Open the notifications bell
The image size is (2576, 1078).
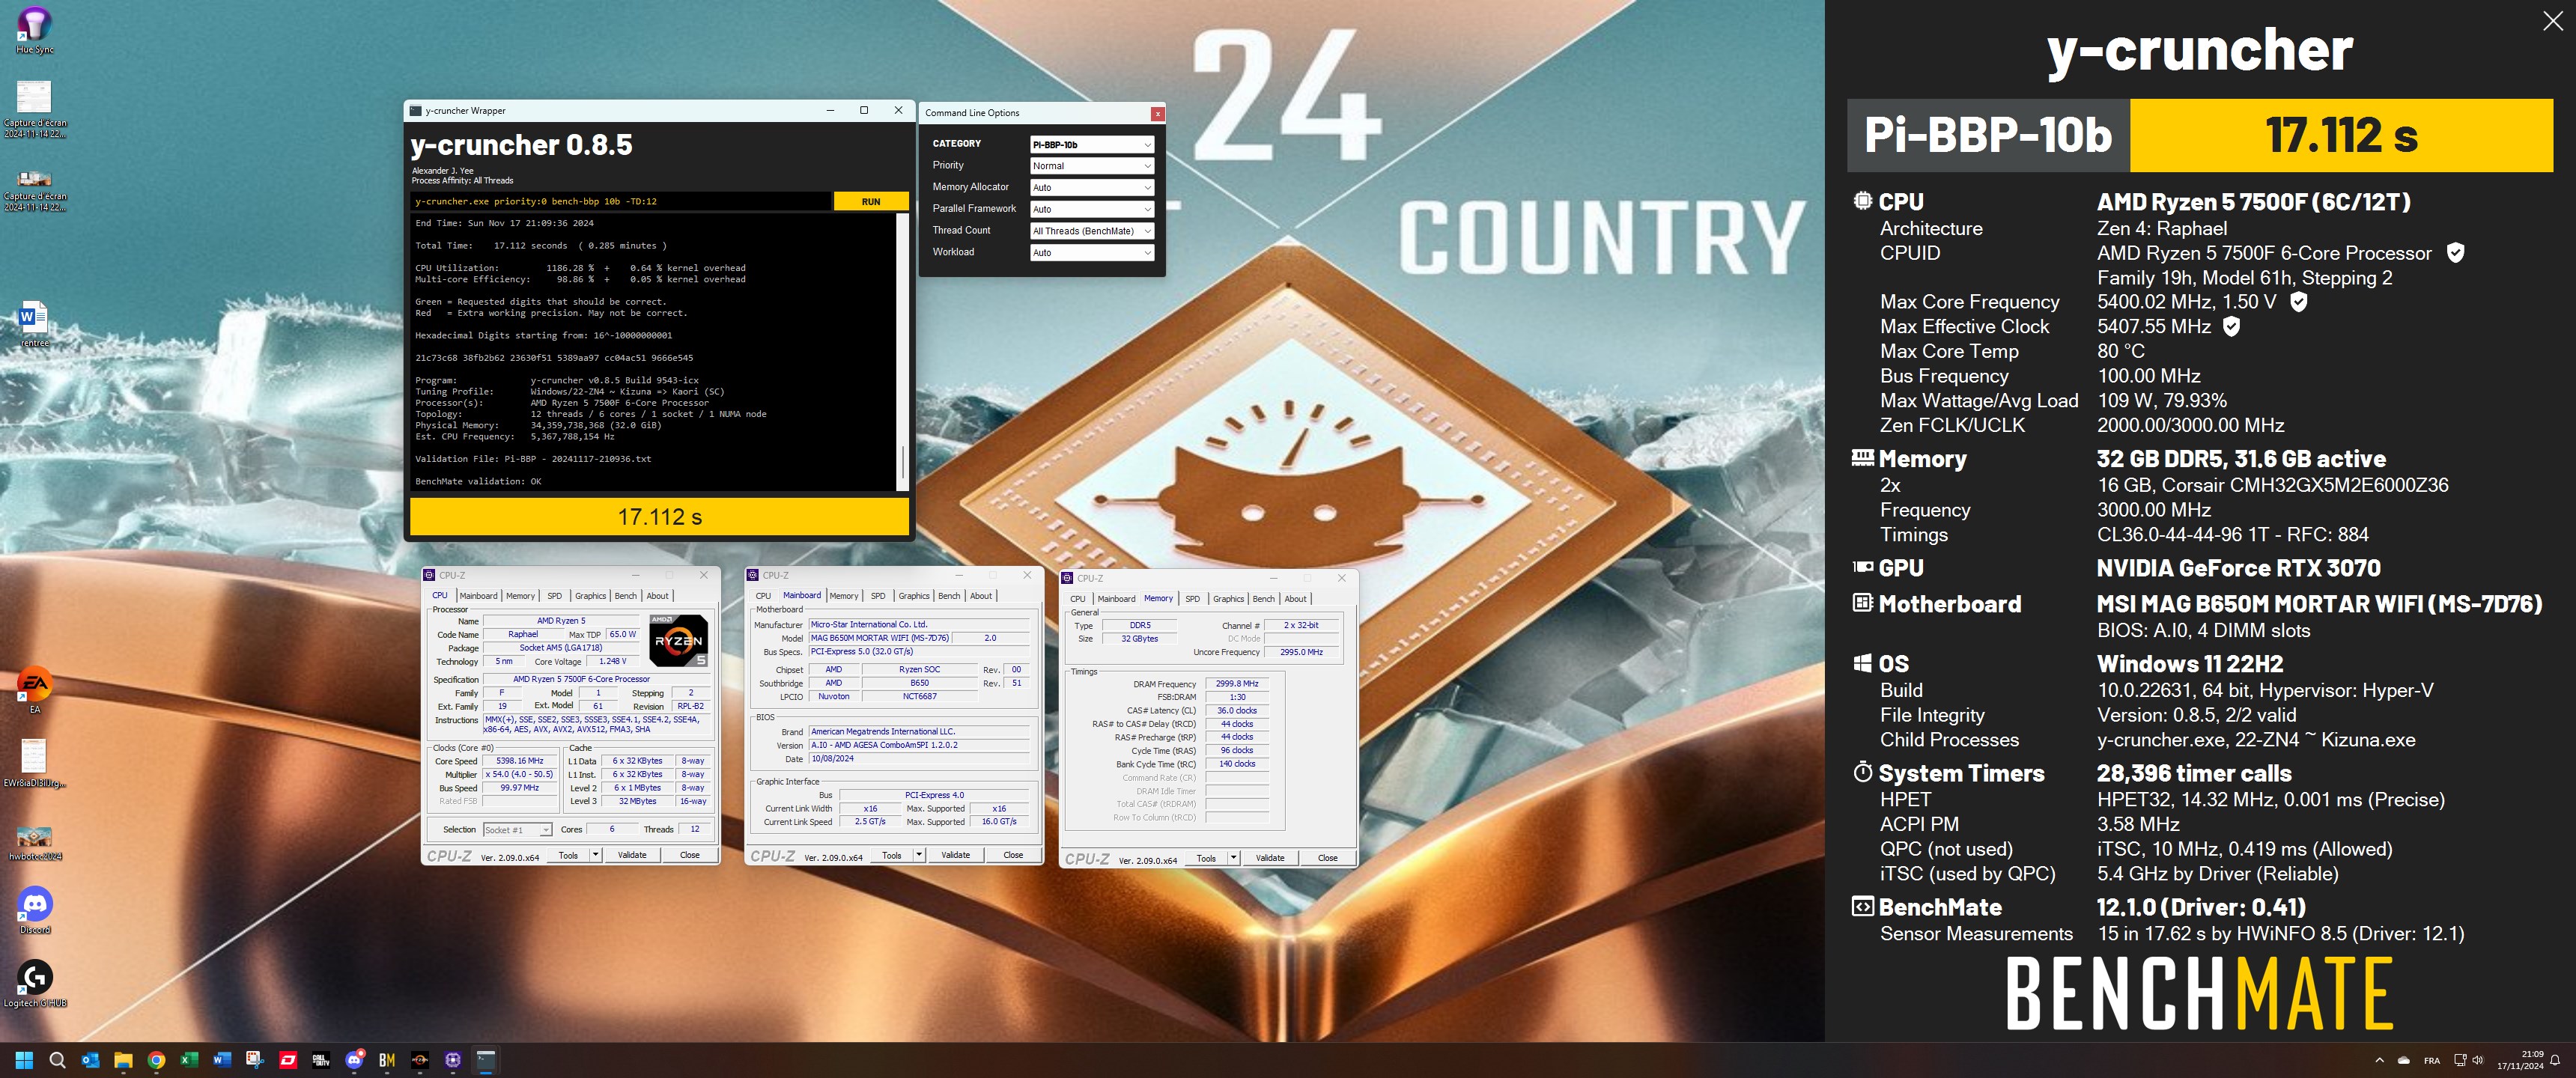coord(2555,1060)
